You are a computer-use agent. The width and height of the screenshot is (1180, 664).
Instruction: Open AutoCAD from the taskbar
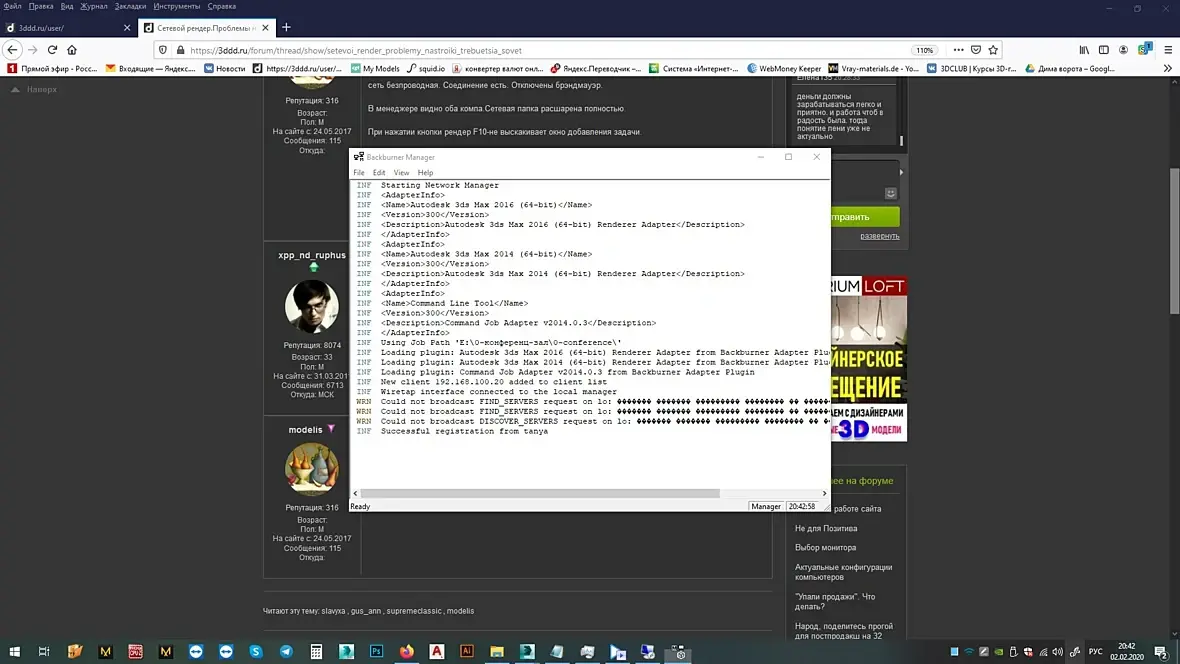tap(436, 651)
